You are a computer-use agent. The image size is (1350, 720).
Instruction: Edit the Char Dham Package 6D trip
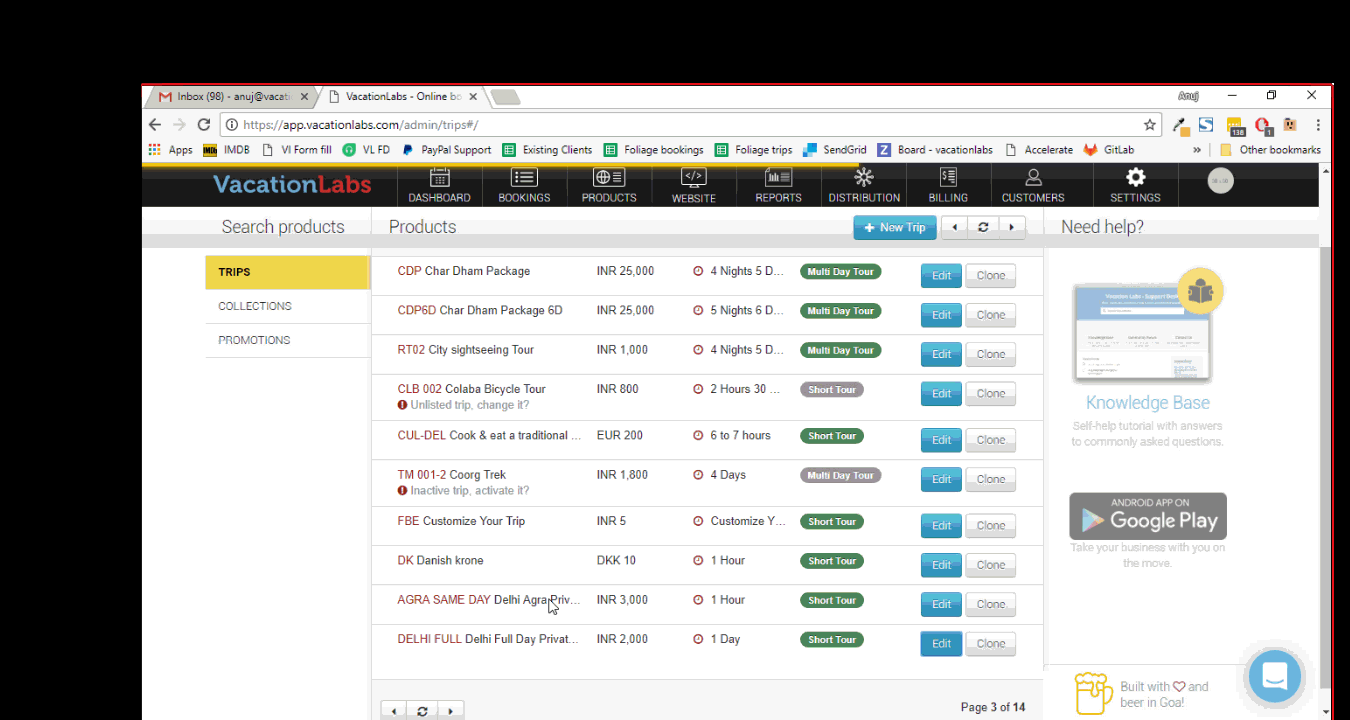coord(941,315)
